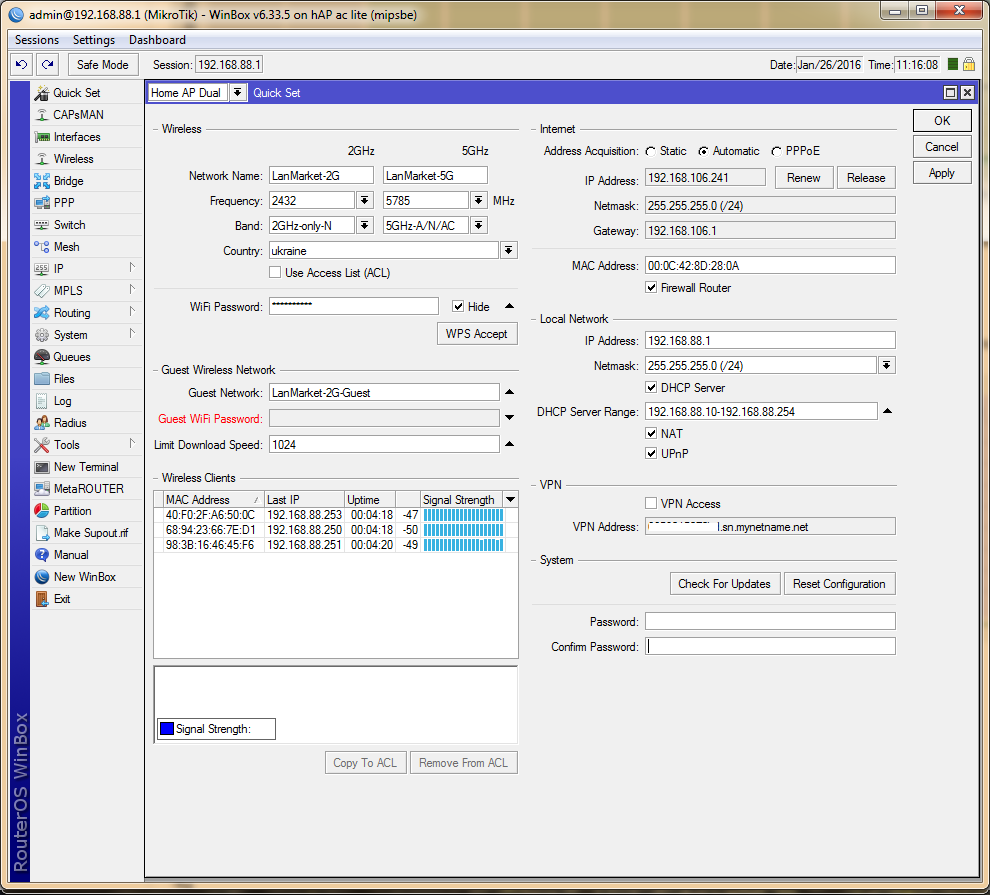Select the PPPoE address acquisition option

(x=776, y=151)
